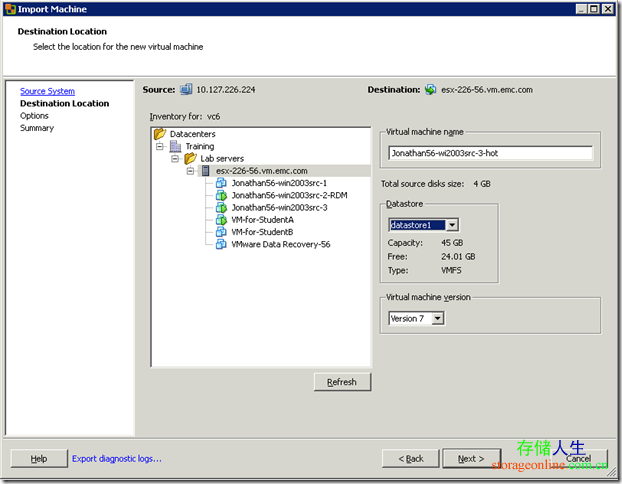
Task: Collapse the Lab servers folder node
Action: coord(175,159)
